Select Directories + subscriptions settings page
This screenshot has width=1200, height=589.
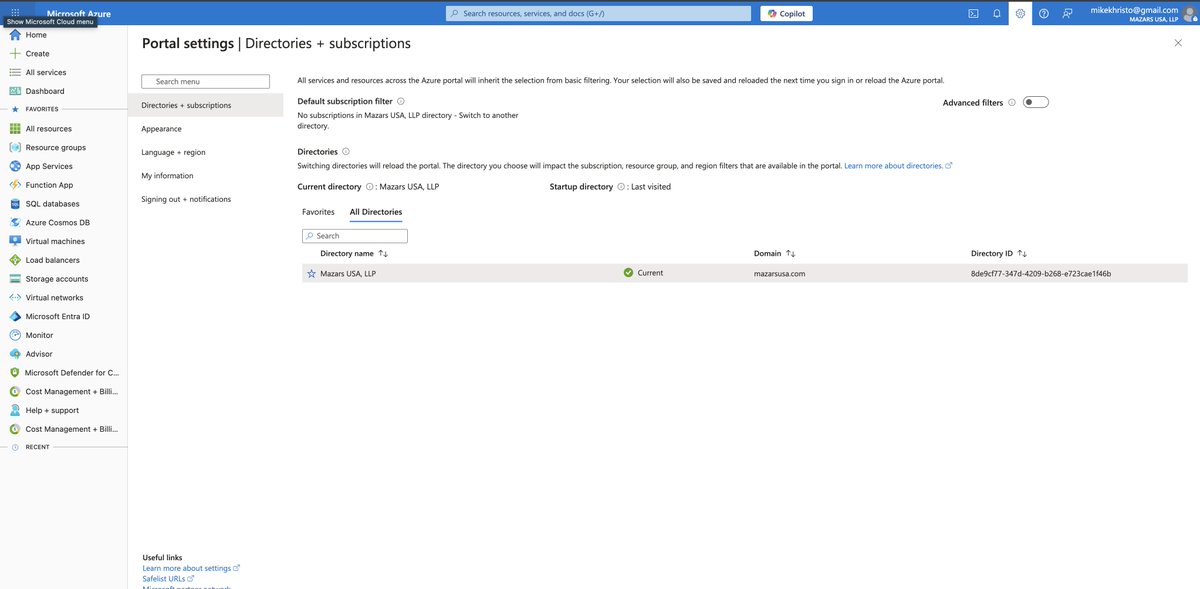(x=206, y=105)
